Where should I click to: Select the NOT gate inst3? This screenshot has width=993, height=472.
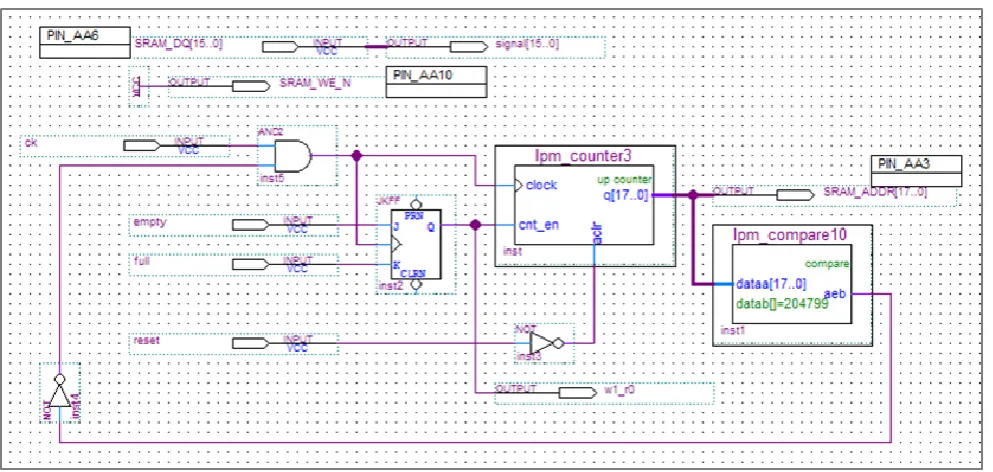(546, 343)
